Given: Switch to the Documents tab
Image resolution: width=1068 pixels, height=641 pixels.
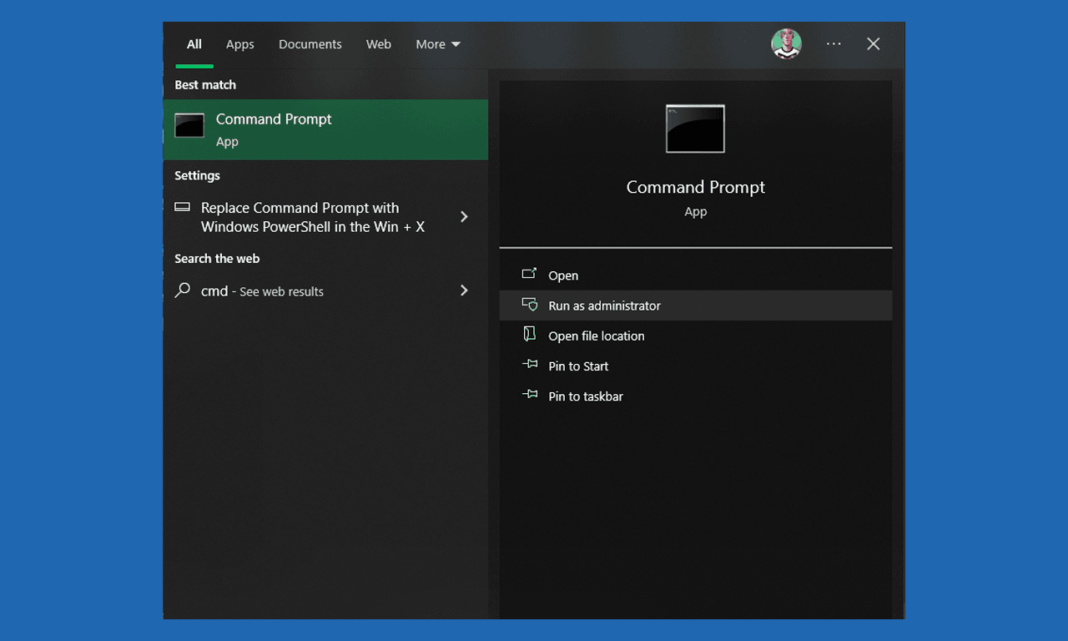Looking at the screenshot, I should [x=310, y=44].
